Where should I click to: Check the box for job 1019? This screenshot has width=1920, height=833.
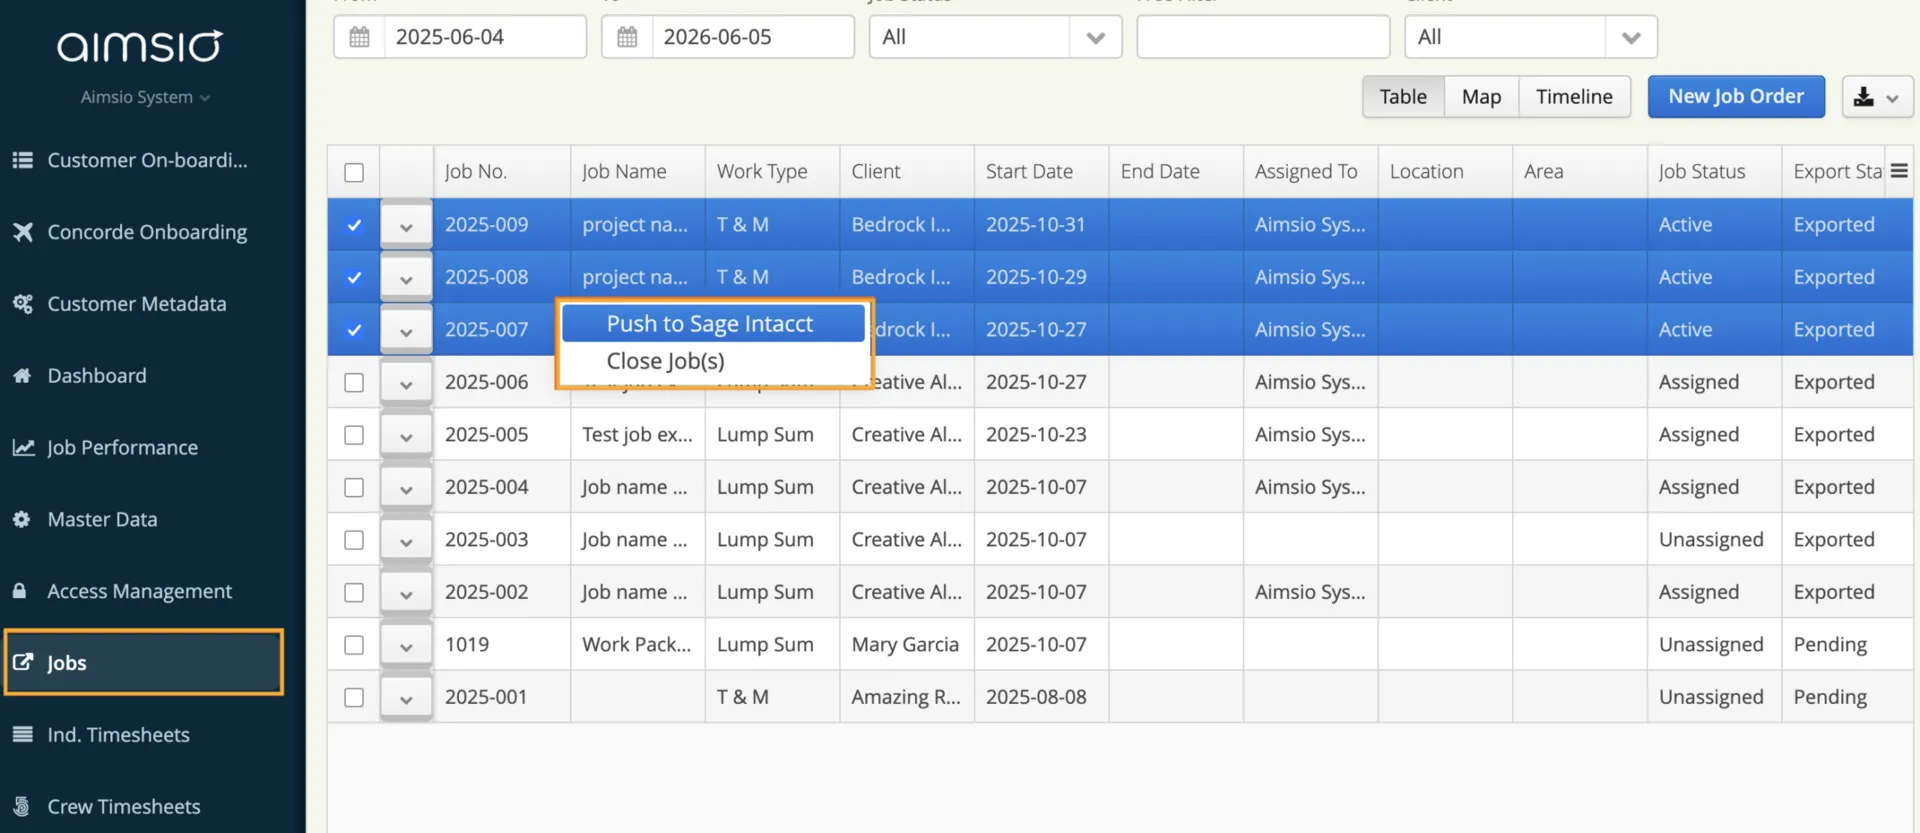pos(354,645)
